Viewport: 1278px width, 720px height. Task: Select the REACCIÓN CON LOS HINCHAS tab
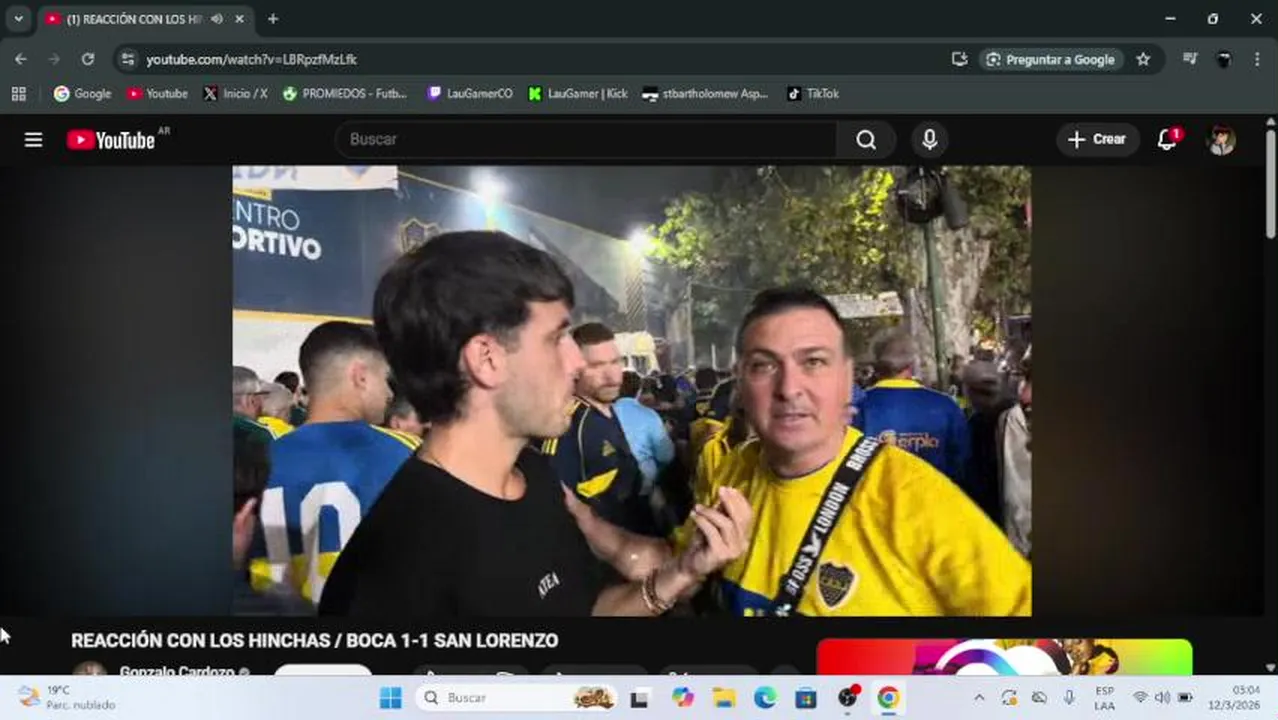pyautogui.click(x=133, y=19)
